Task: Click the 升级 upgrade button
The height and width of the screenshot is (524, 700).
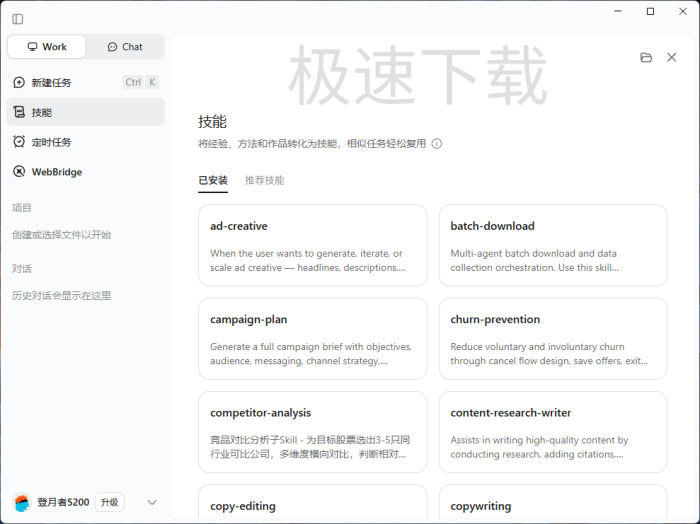Action: (x=109, y=503)
